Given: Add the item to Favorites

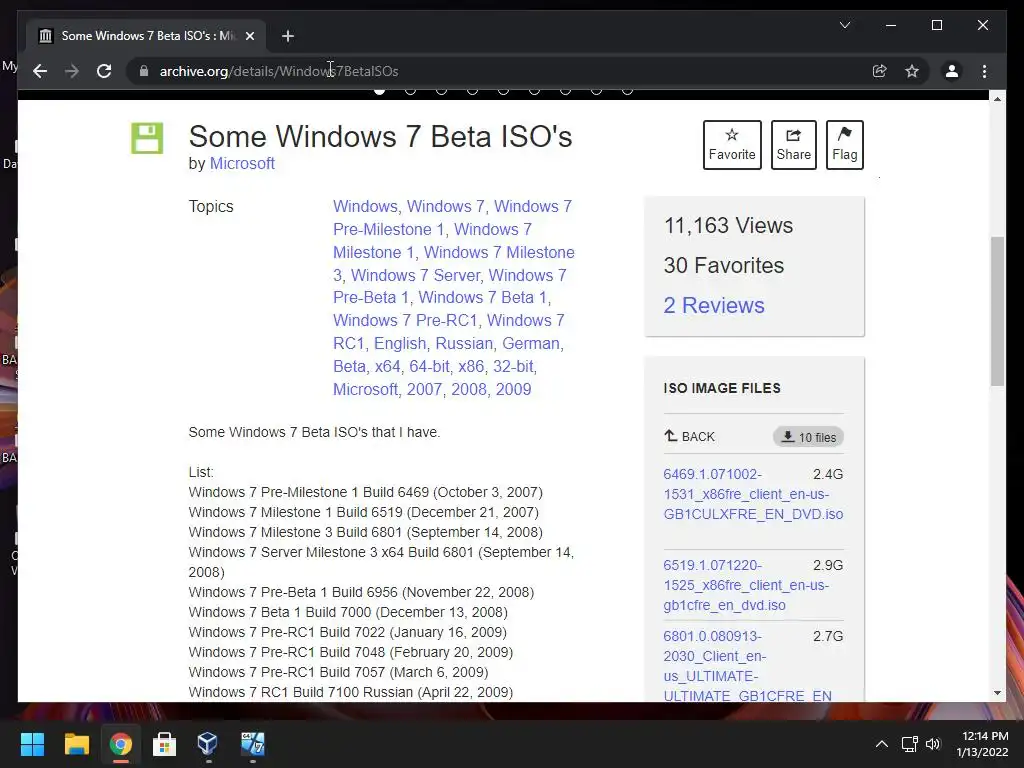Looking at the screenshot, I should click(732, 145).
